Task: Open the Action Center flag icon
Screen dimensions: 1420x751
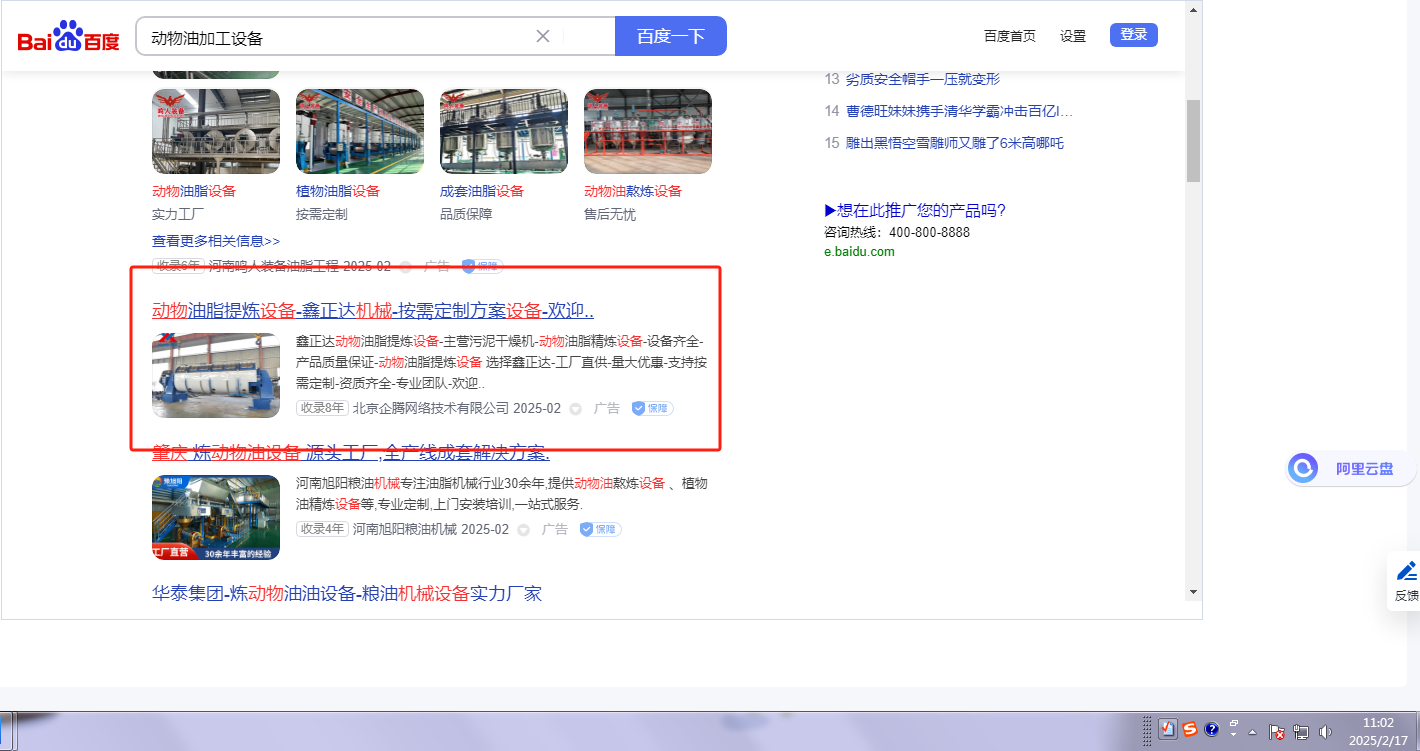Action: (1277, 732)
